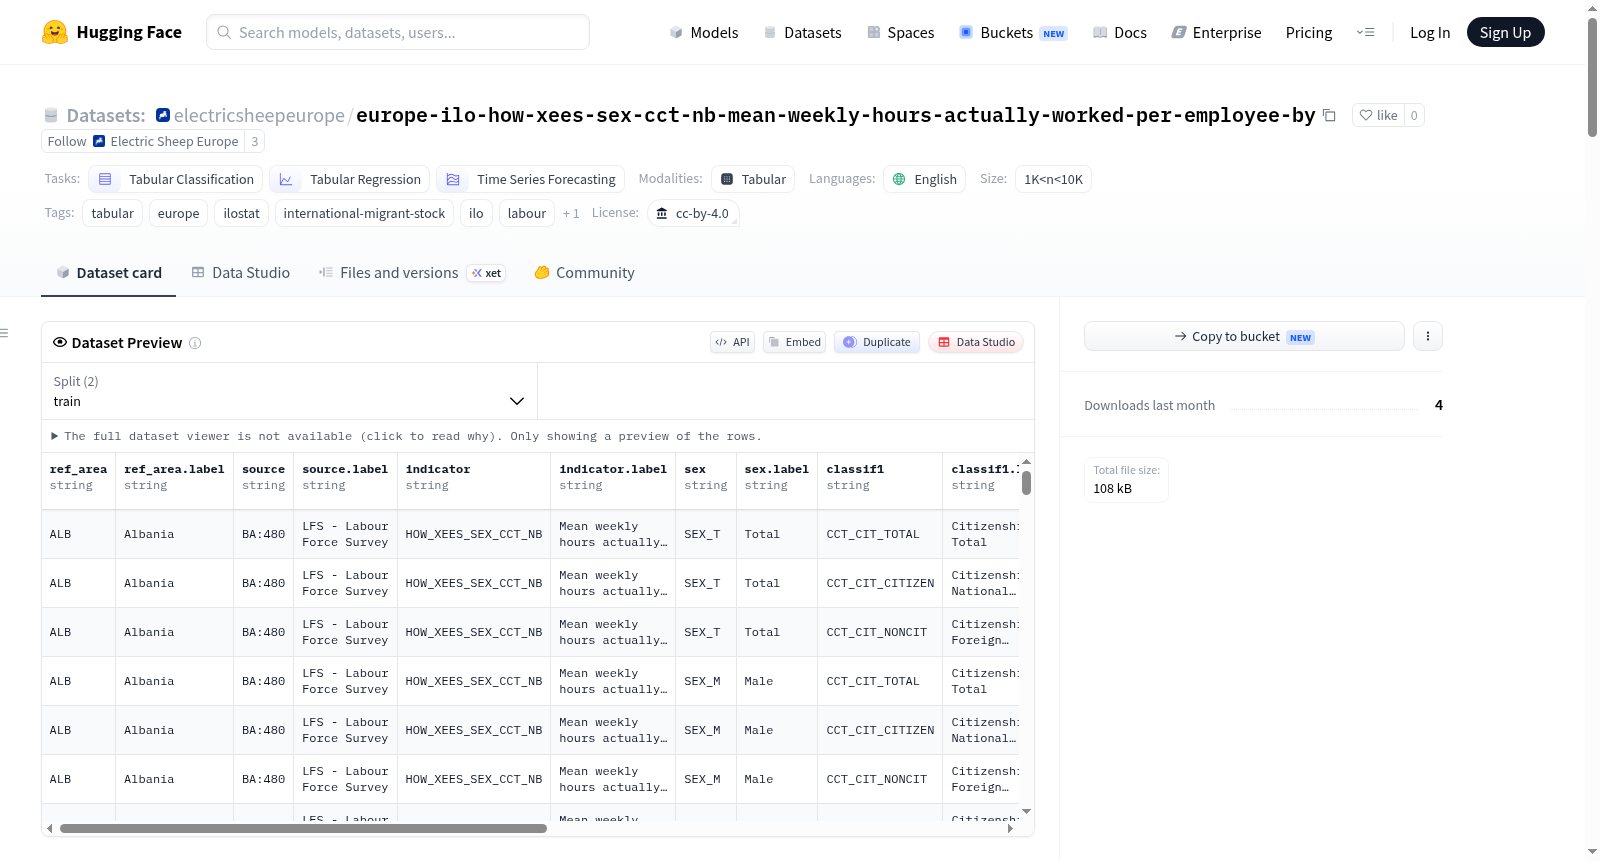Click the cc-by-4.0 license tag

(x=693, y=213)
